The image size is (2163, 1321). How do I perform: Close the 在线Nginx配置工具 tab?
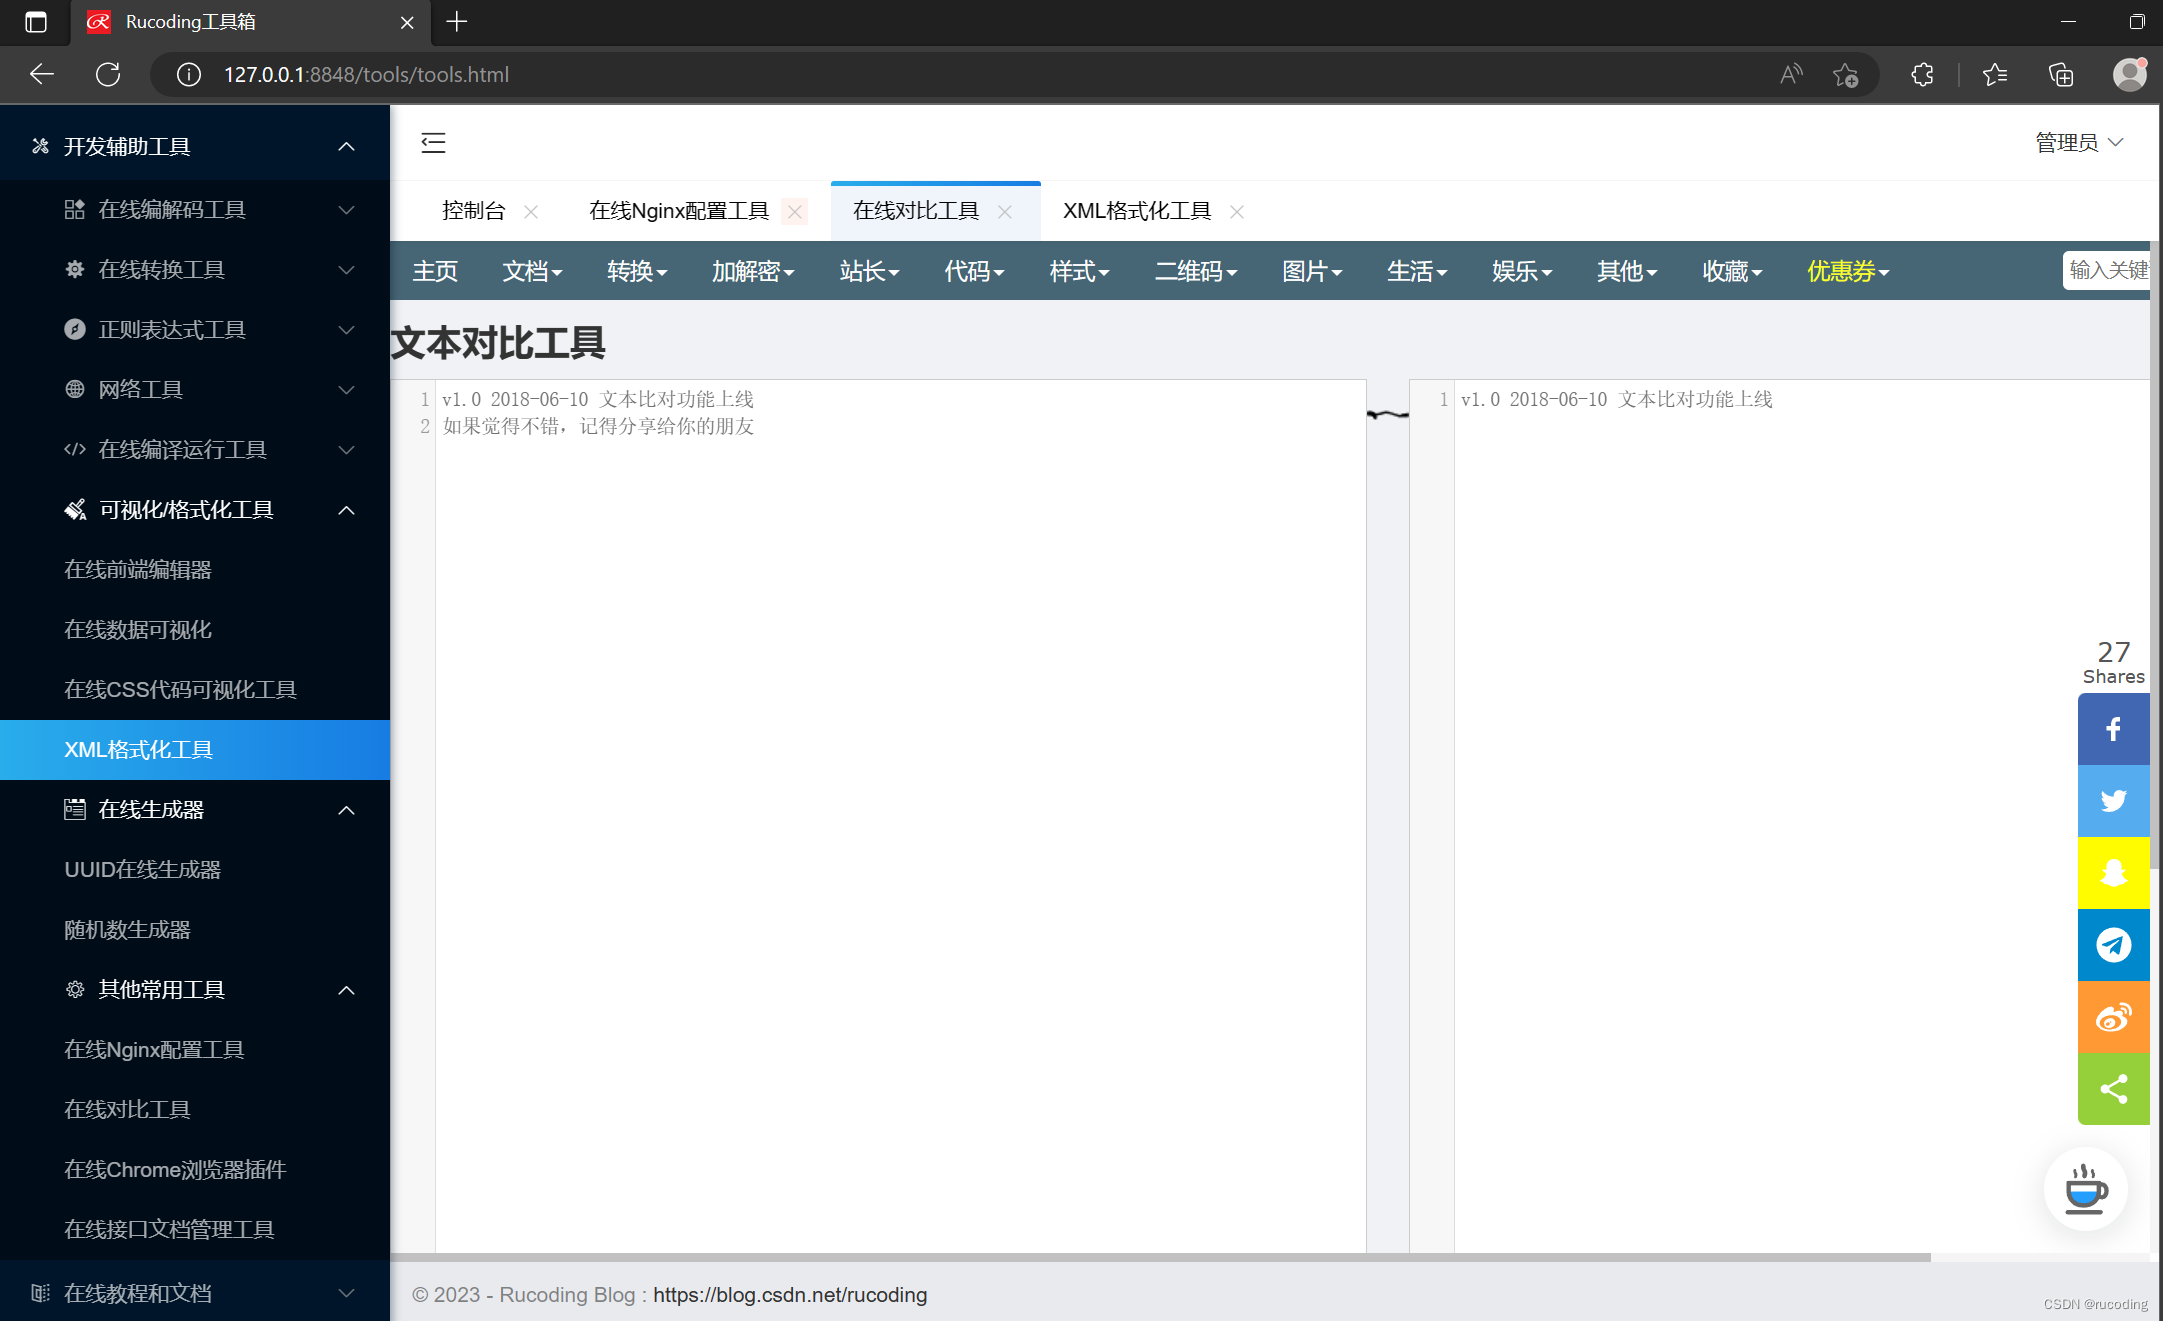click(795, 212)
